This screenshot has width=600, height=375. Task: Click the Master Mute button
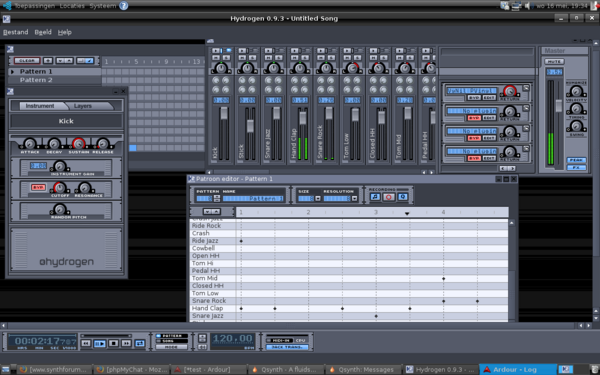pyautogui.click(x=554, y=62)
